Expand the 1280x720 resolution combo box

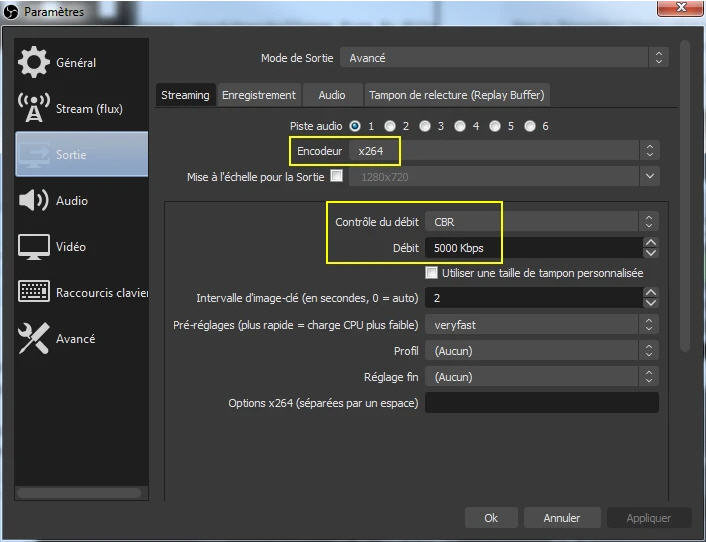coord(505,176)
